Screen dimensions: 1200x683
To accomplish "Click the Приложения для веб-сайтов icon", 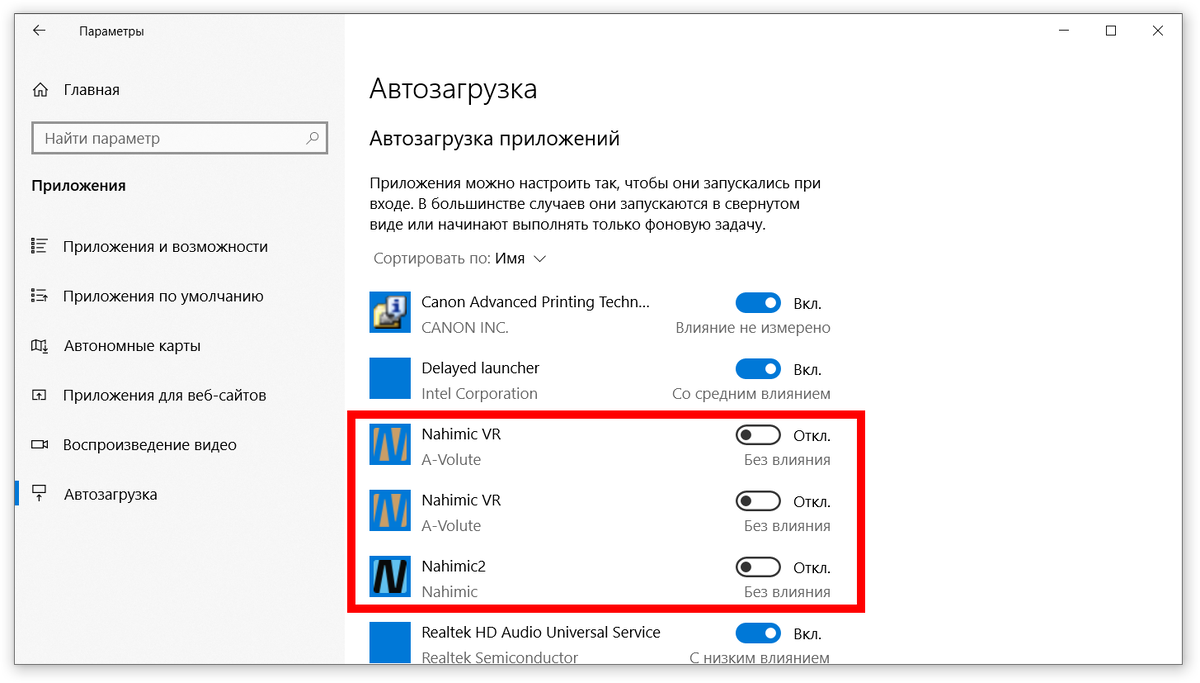I will (x=40, y=395).
